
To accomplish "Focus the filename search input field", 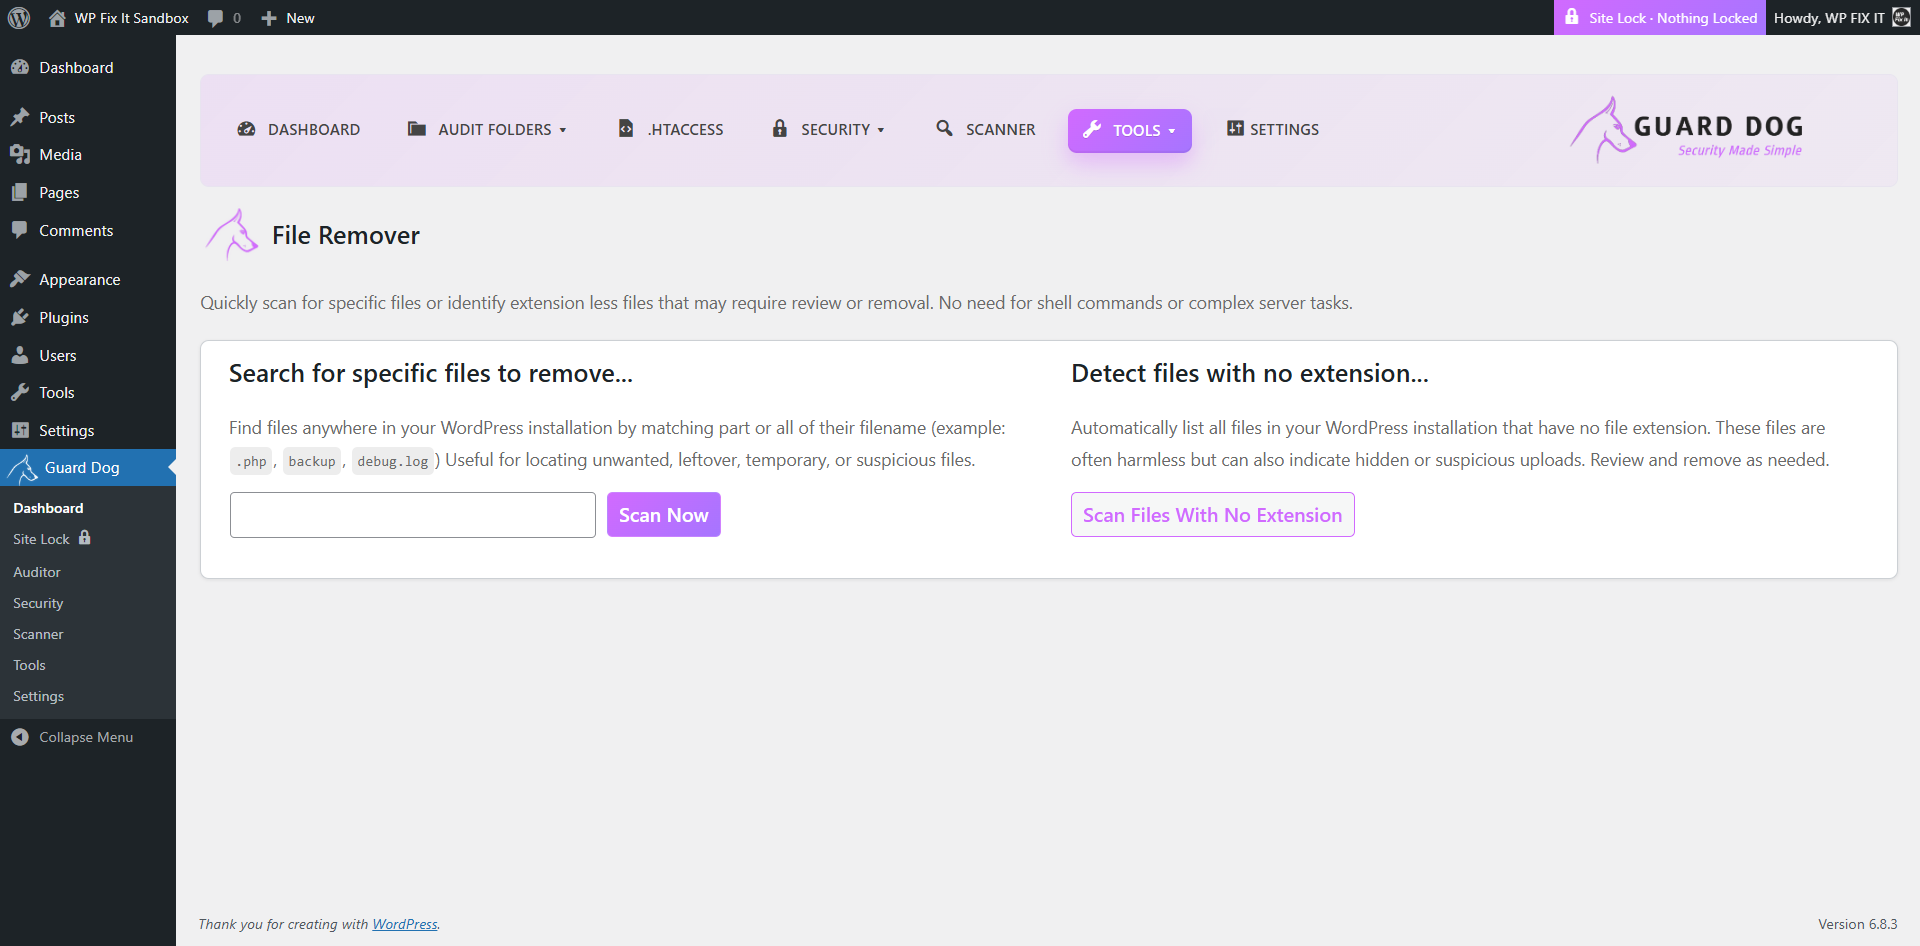I will tap(412, 515).
